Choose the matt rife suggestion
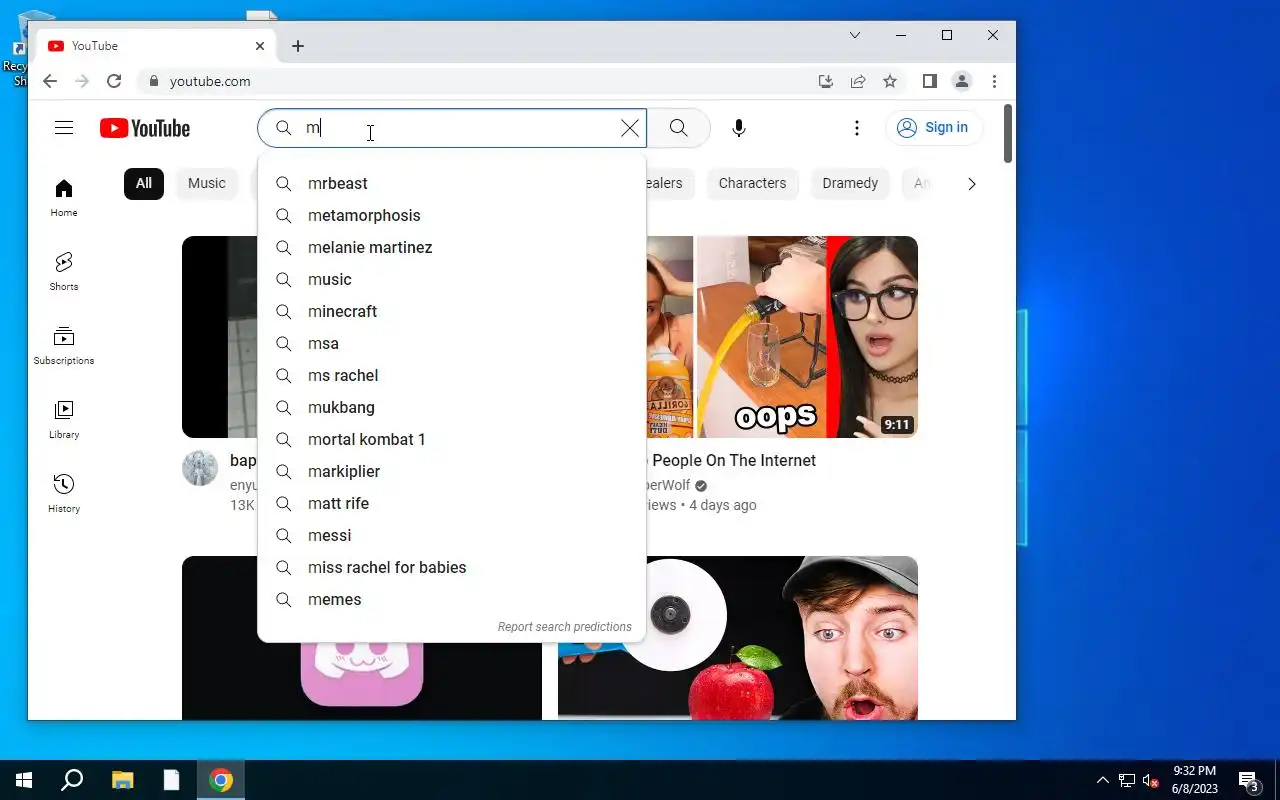This screenshot has height=800, width=1280. pyautogui.click(x=452, y=504)
